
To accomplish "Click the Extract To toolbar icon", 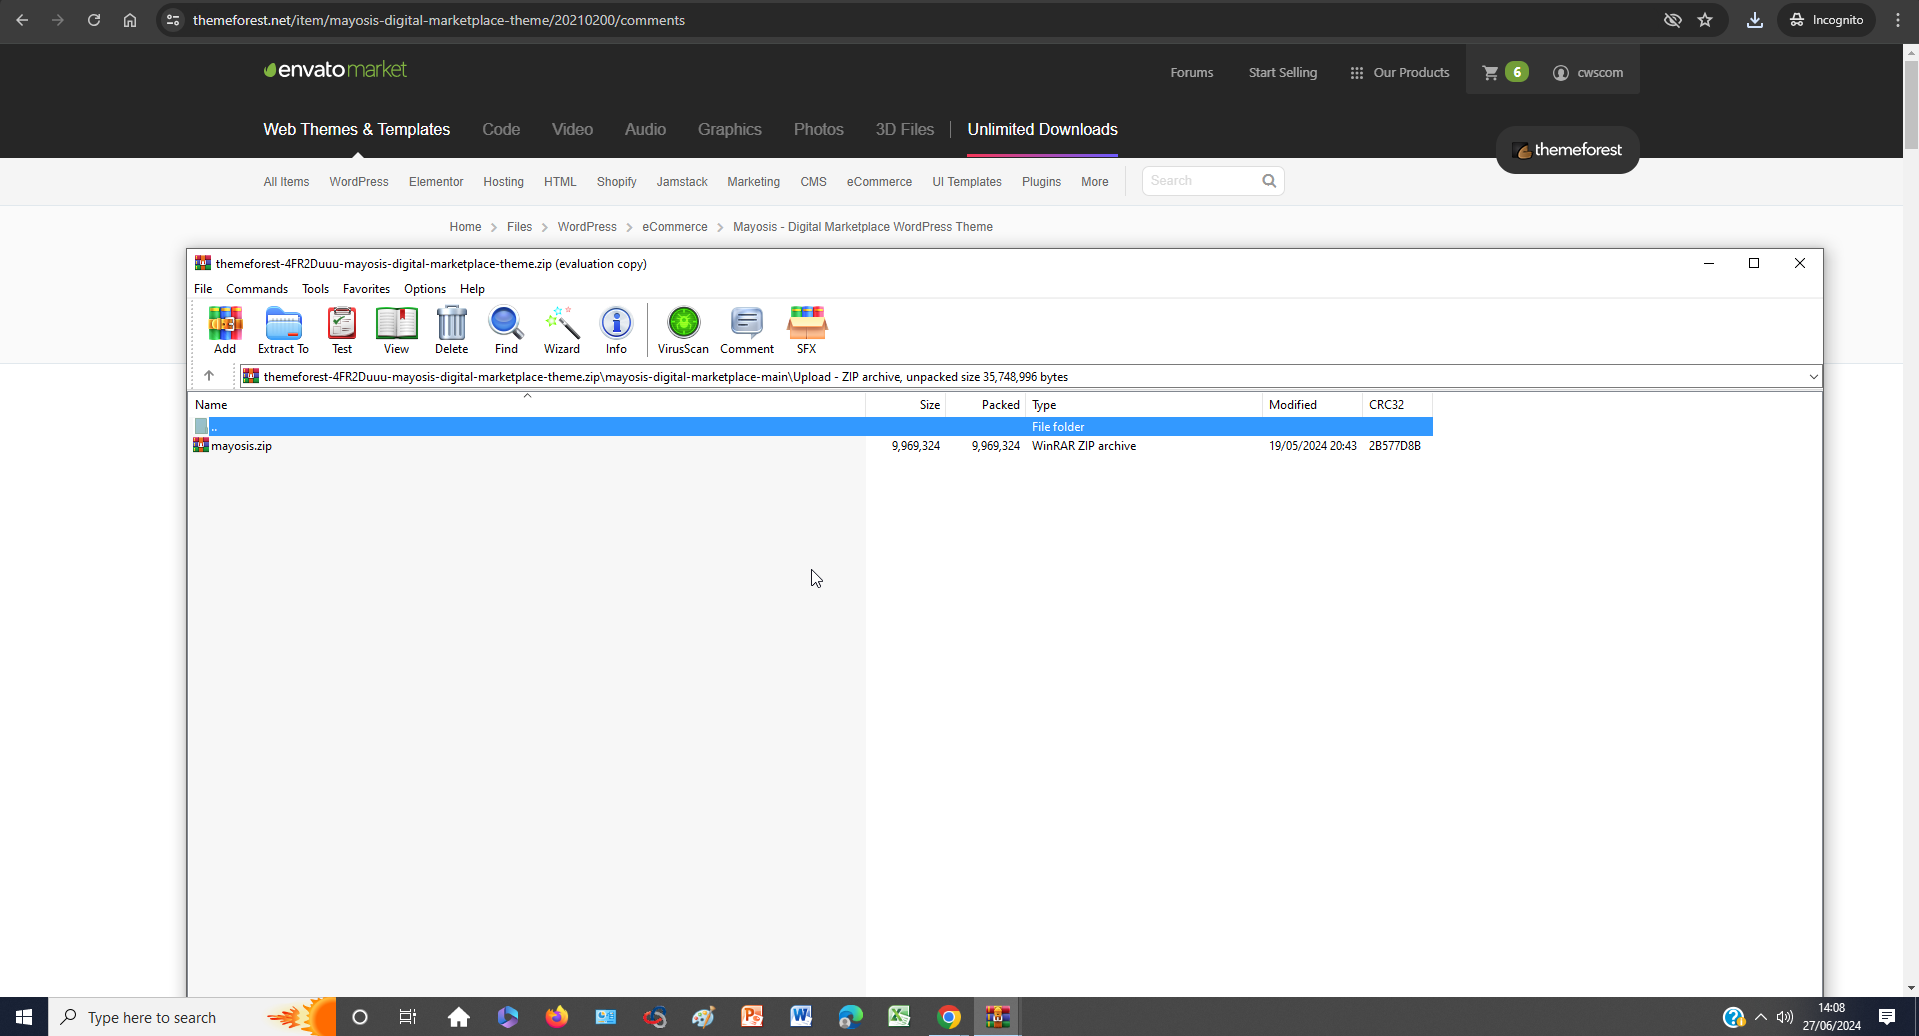I will (283, 330).
